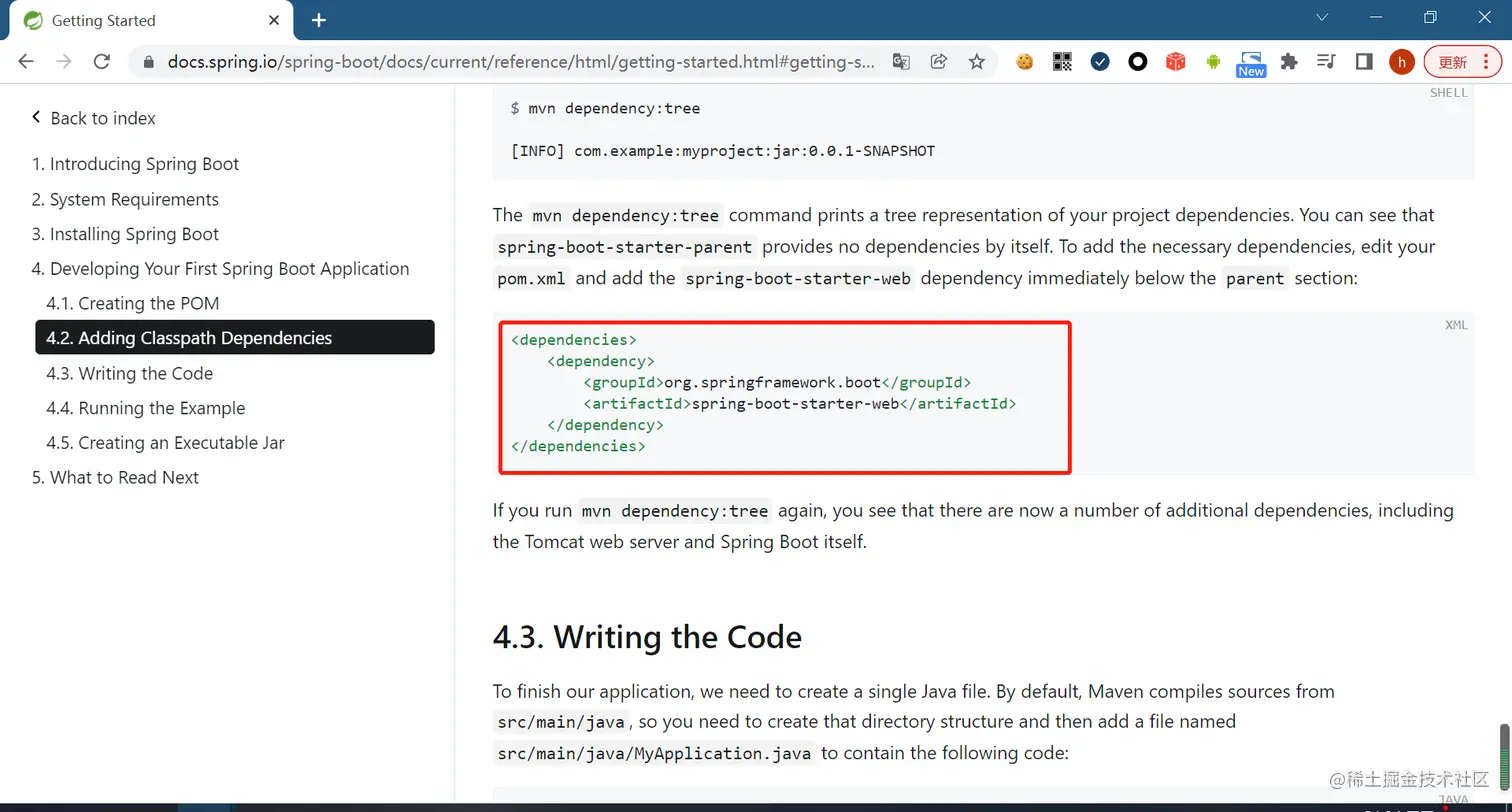Screen dimensions: 1512x812
Task: Open the profile avatar labeled h
Action: pos(1402,62)
